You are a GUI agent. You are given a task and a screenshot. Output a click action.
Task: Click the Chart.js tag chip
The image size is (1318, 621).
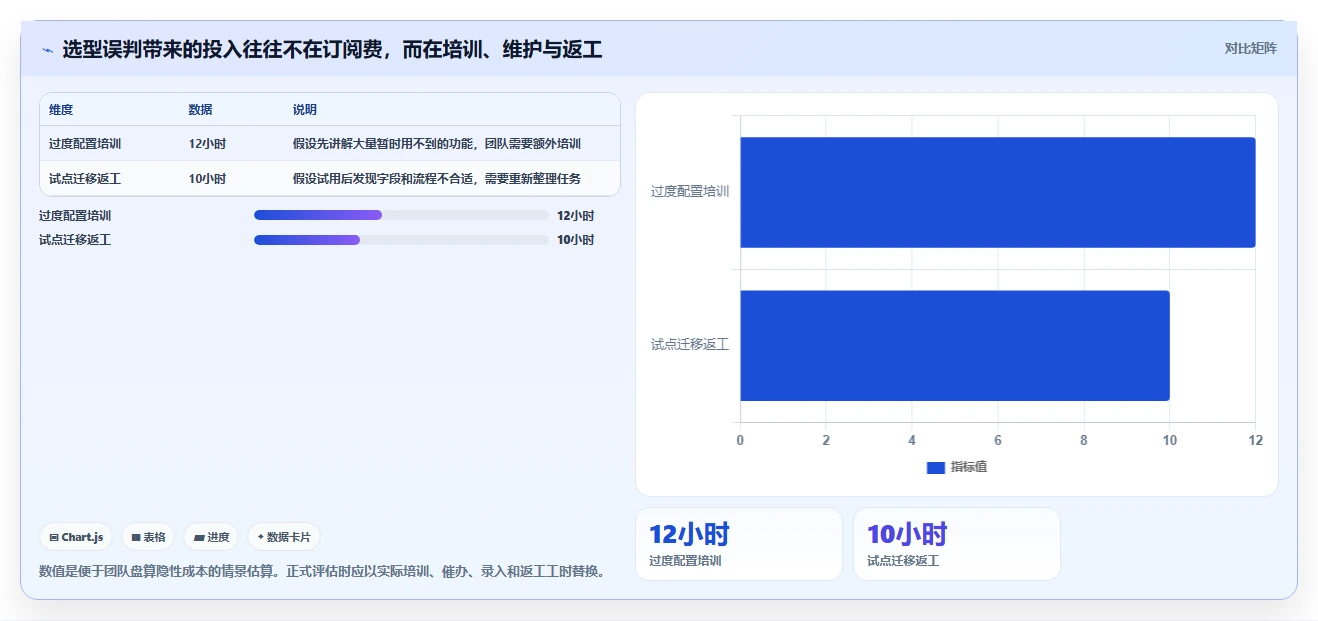click(76, 537)
